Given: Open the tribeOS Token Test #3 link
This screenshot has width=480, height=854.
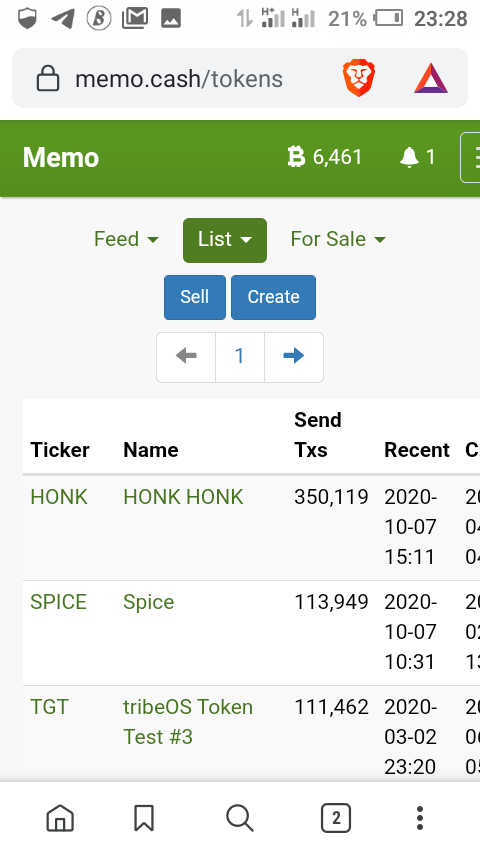Looking at the screenshot, I should (x=188, y=722).
